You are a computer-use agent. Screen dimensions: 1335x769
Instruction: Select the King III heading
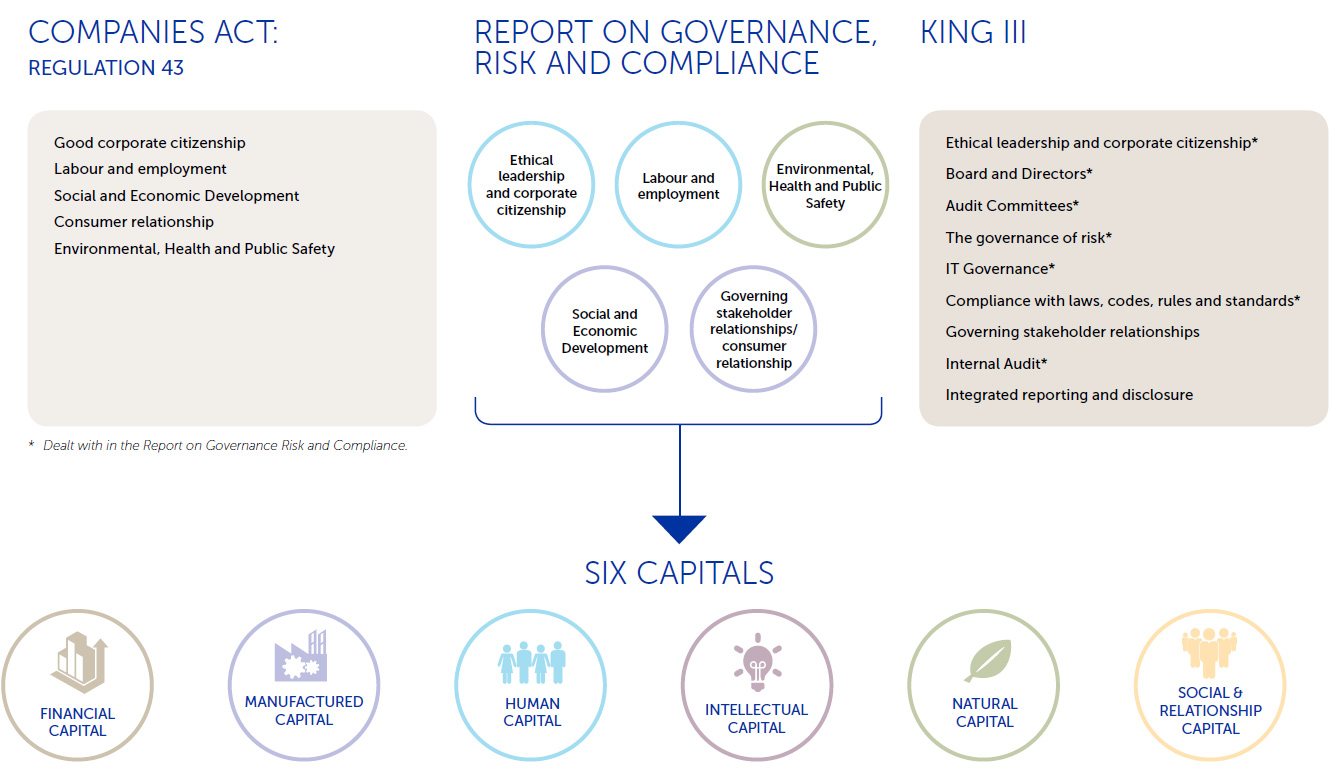tap(972, 32)
